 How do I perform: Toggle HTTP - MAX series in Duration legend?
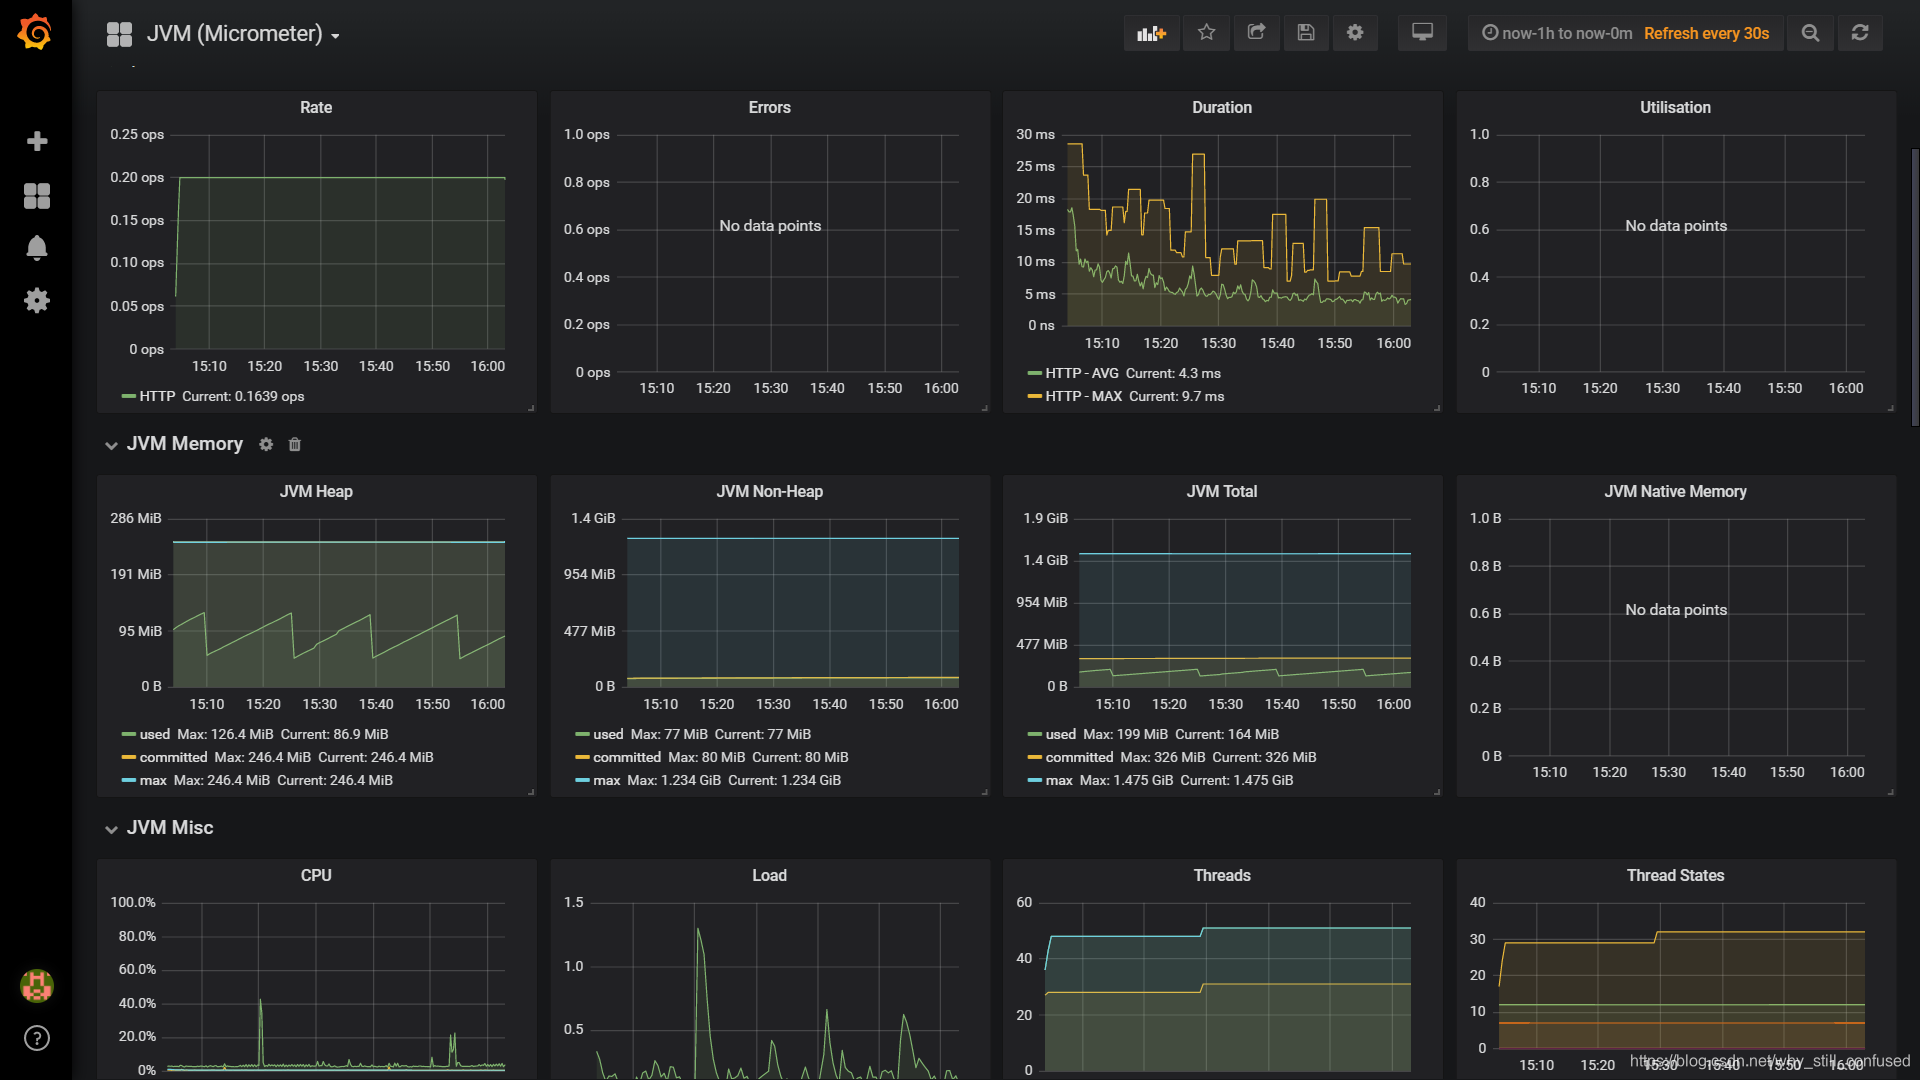tap(1083, 396)
